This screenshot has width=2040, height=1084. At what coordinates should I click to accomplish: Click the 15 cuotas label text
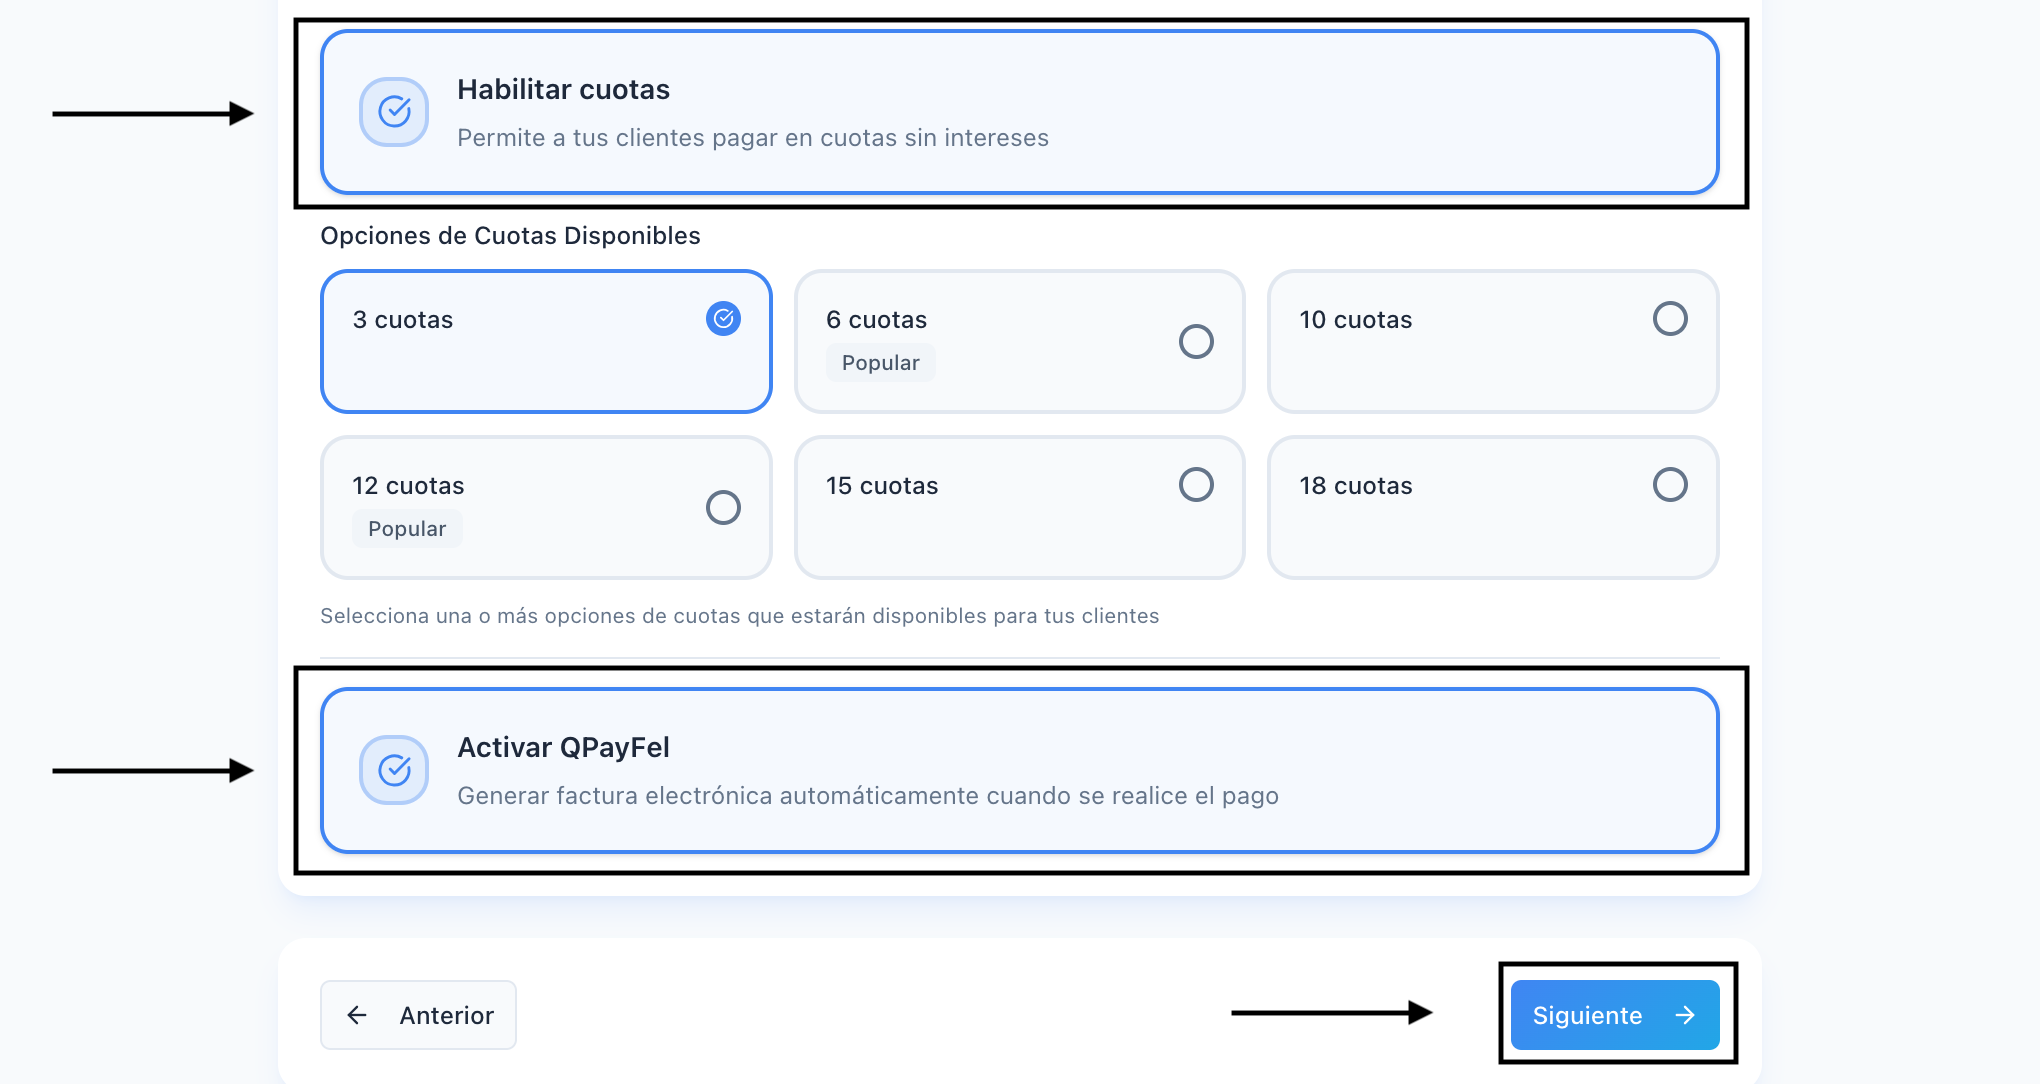pyautogui.click(x=882, y=486)
